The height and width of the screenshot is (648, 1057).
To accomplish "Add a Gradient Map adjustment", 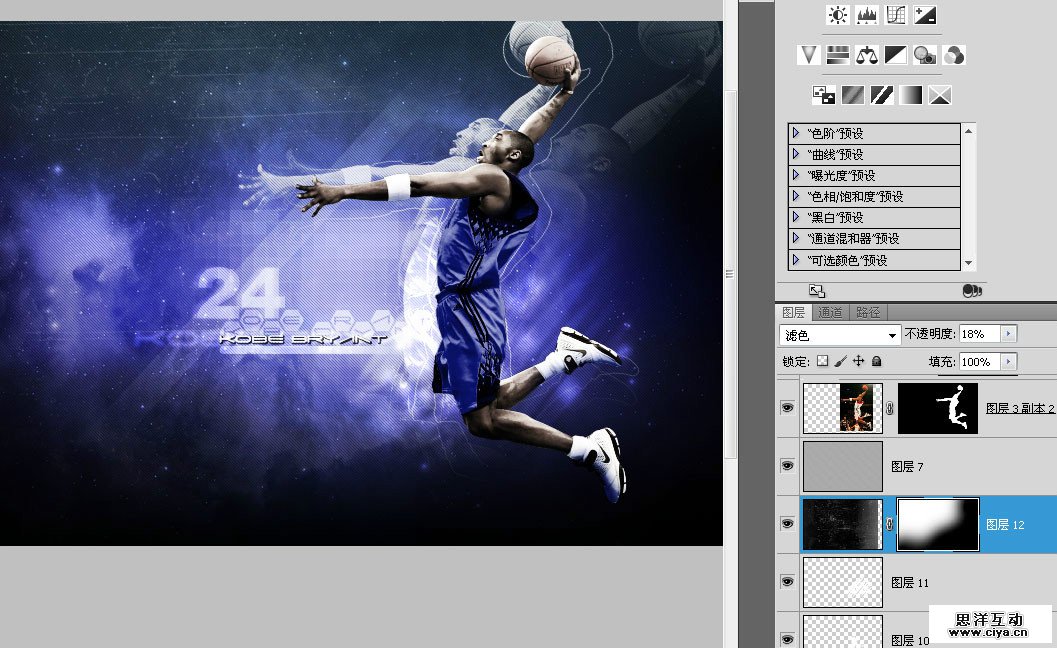I will (910, 95).
